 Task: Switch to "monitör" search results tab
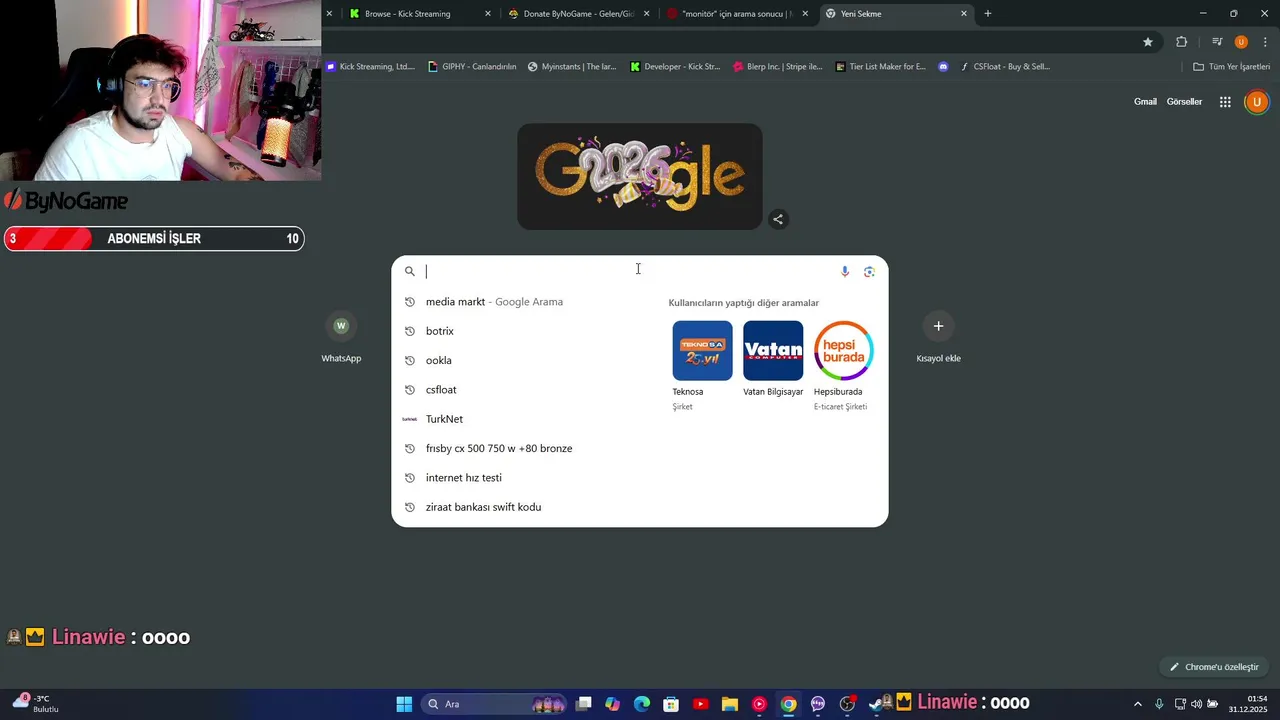pyautogui.click(x=738, y=14)
